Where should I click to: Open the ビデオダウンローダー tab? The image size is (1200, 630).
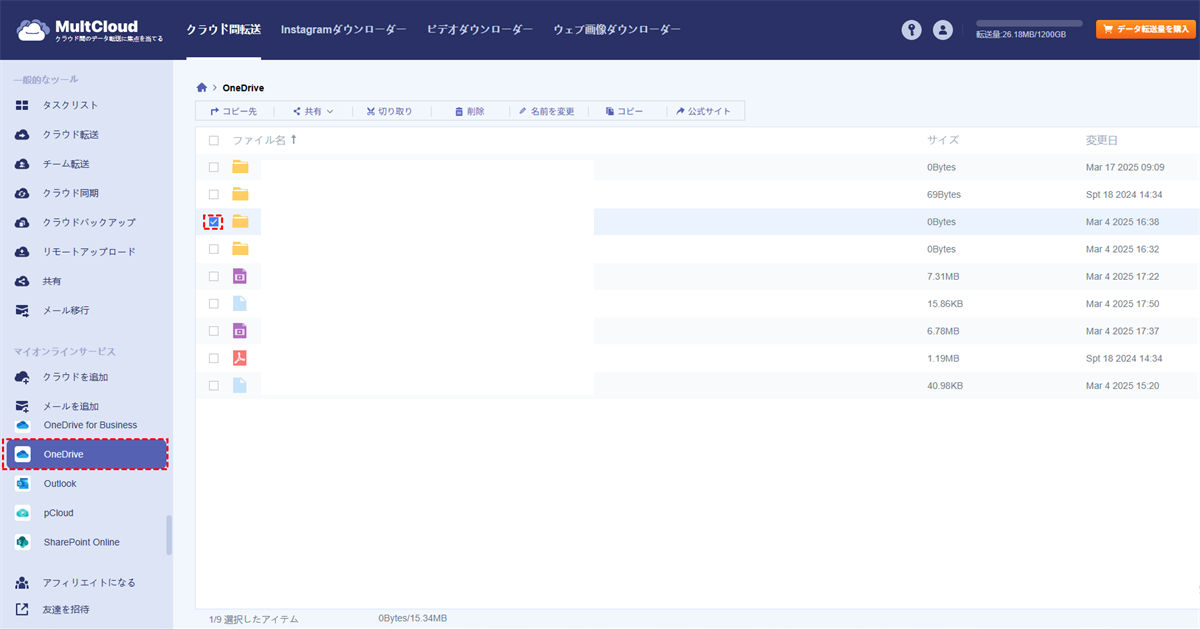click(x=479, y=30)
